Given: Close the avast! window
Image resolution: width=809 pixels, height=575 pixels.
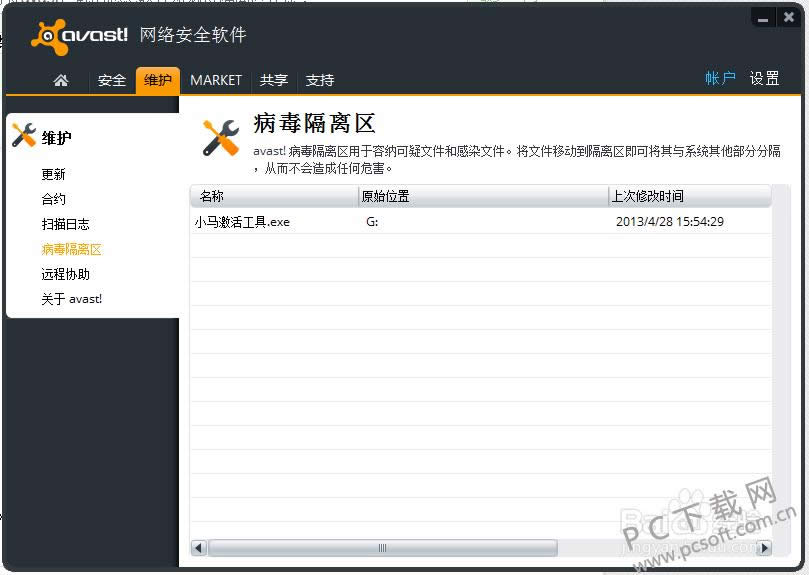Looking at the screenshot, I should 788,18.
